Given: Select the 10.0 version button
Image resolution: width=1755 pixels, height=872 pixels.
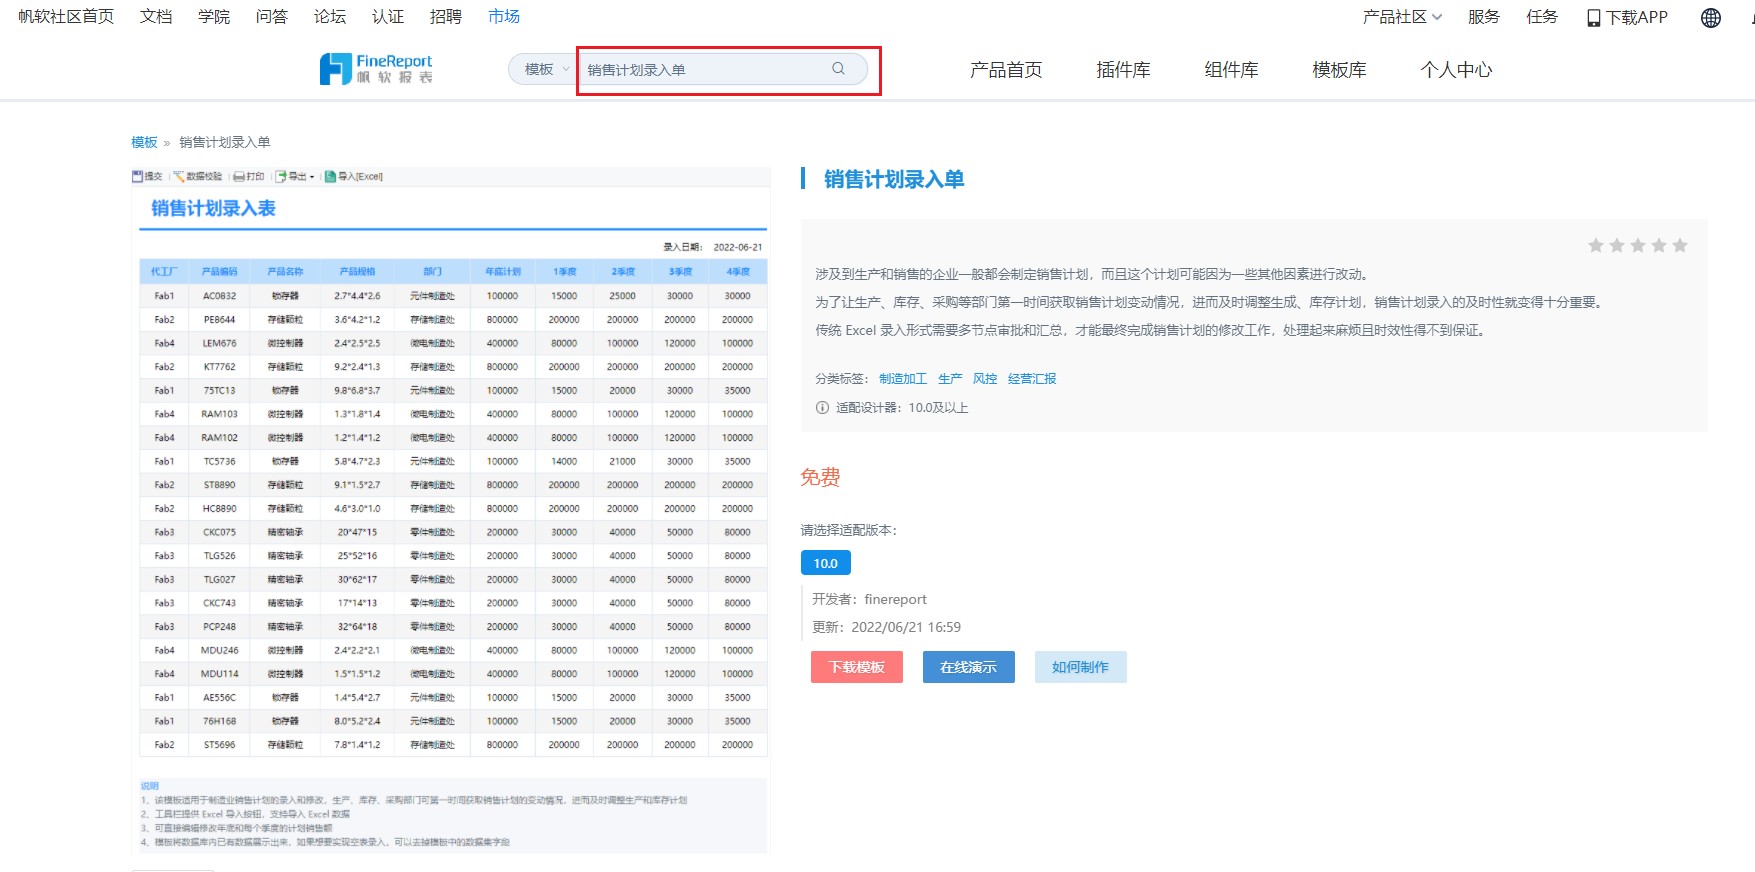Looking at the screenshot, I should click(x=826, y=563).
